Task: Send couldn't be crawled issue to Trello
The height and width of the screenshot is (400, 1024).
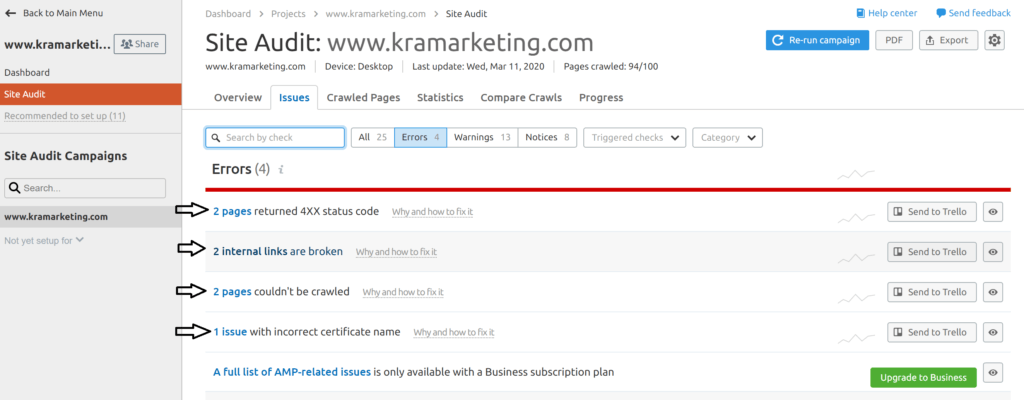Action: 932,292
